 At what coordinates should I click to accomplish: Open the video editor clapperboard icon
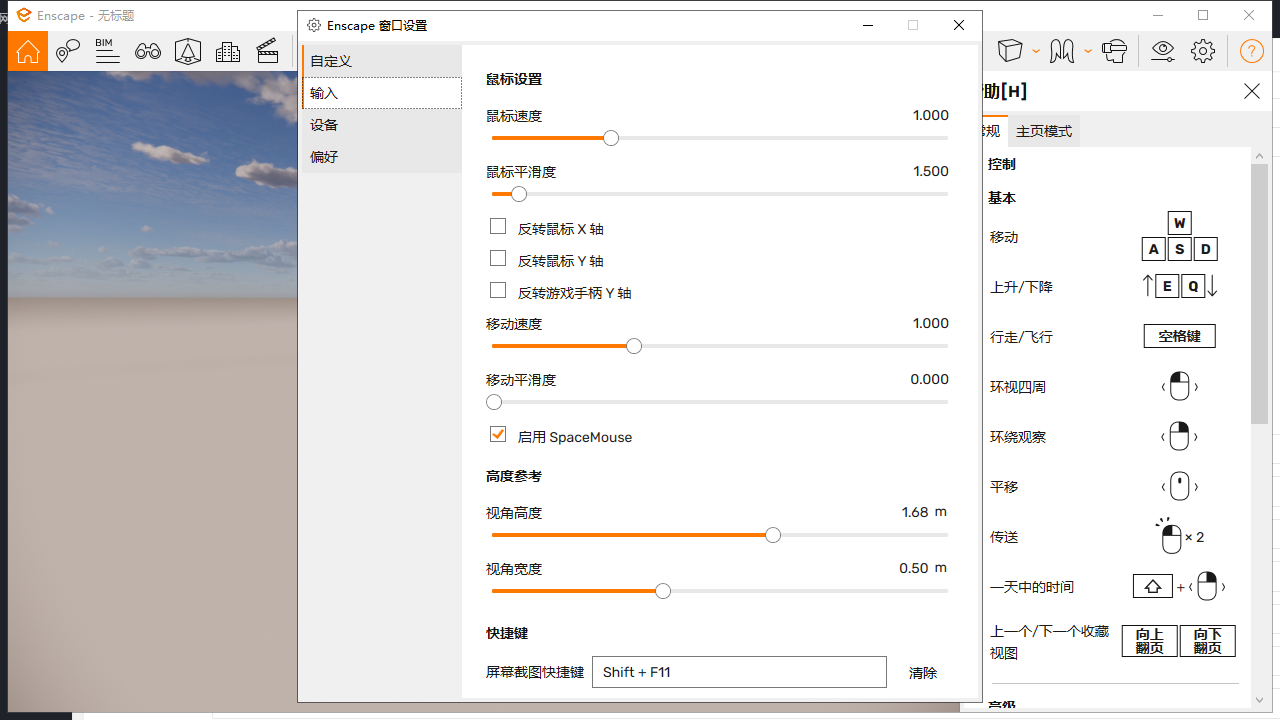267,51
